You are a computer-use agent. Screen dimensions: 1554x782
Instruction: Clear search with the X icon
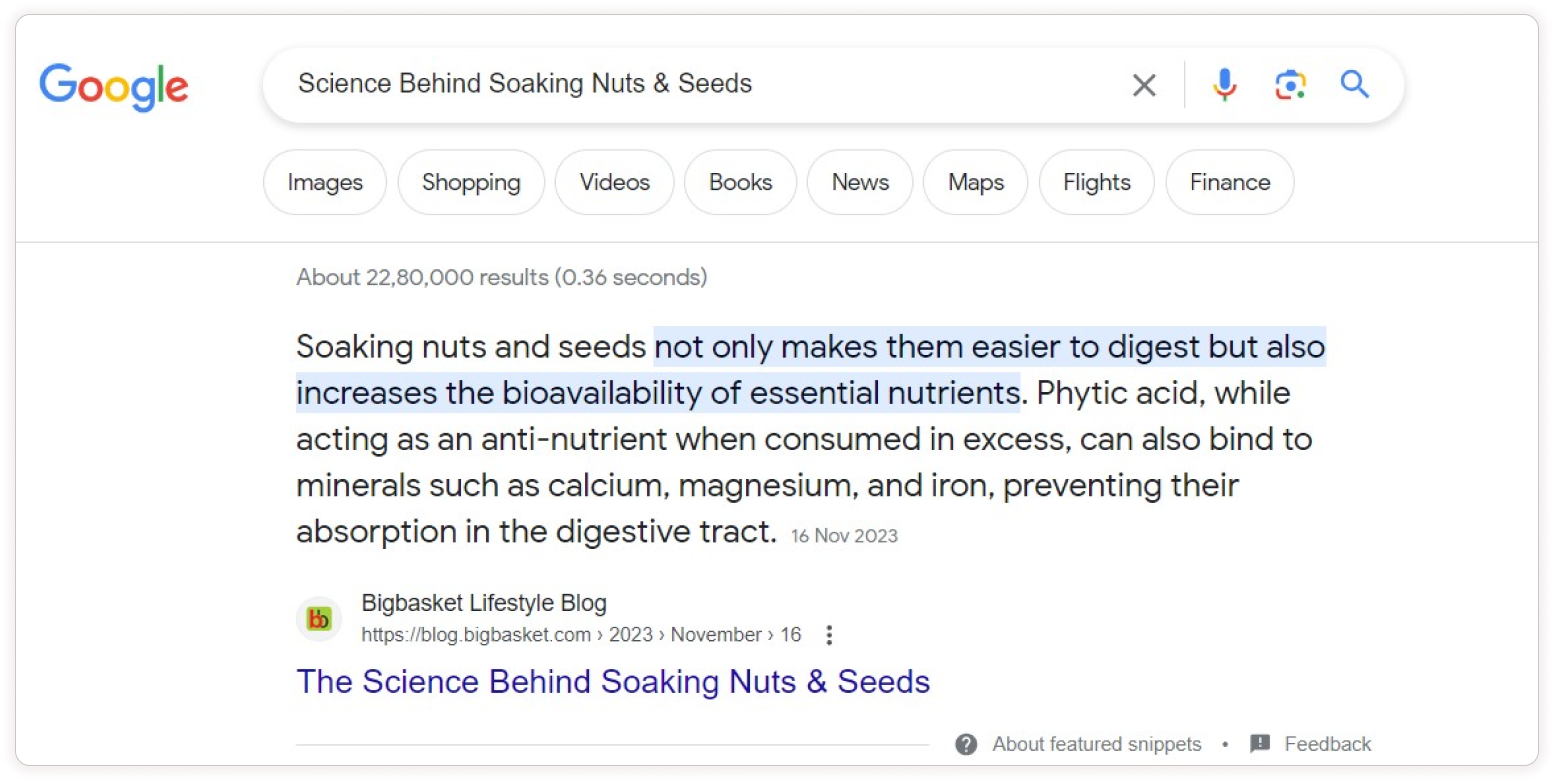1144,85
